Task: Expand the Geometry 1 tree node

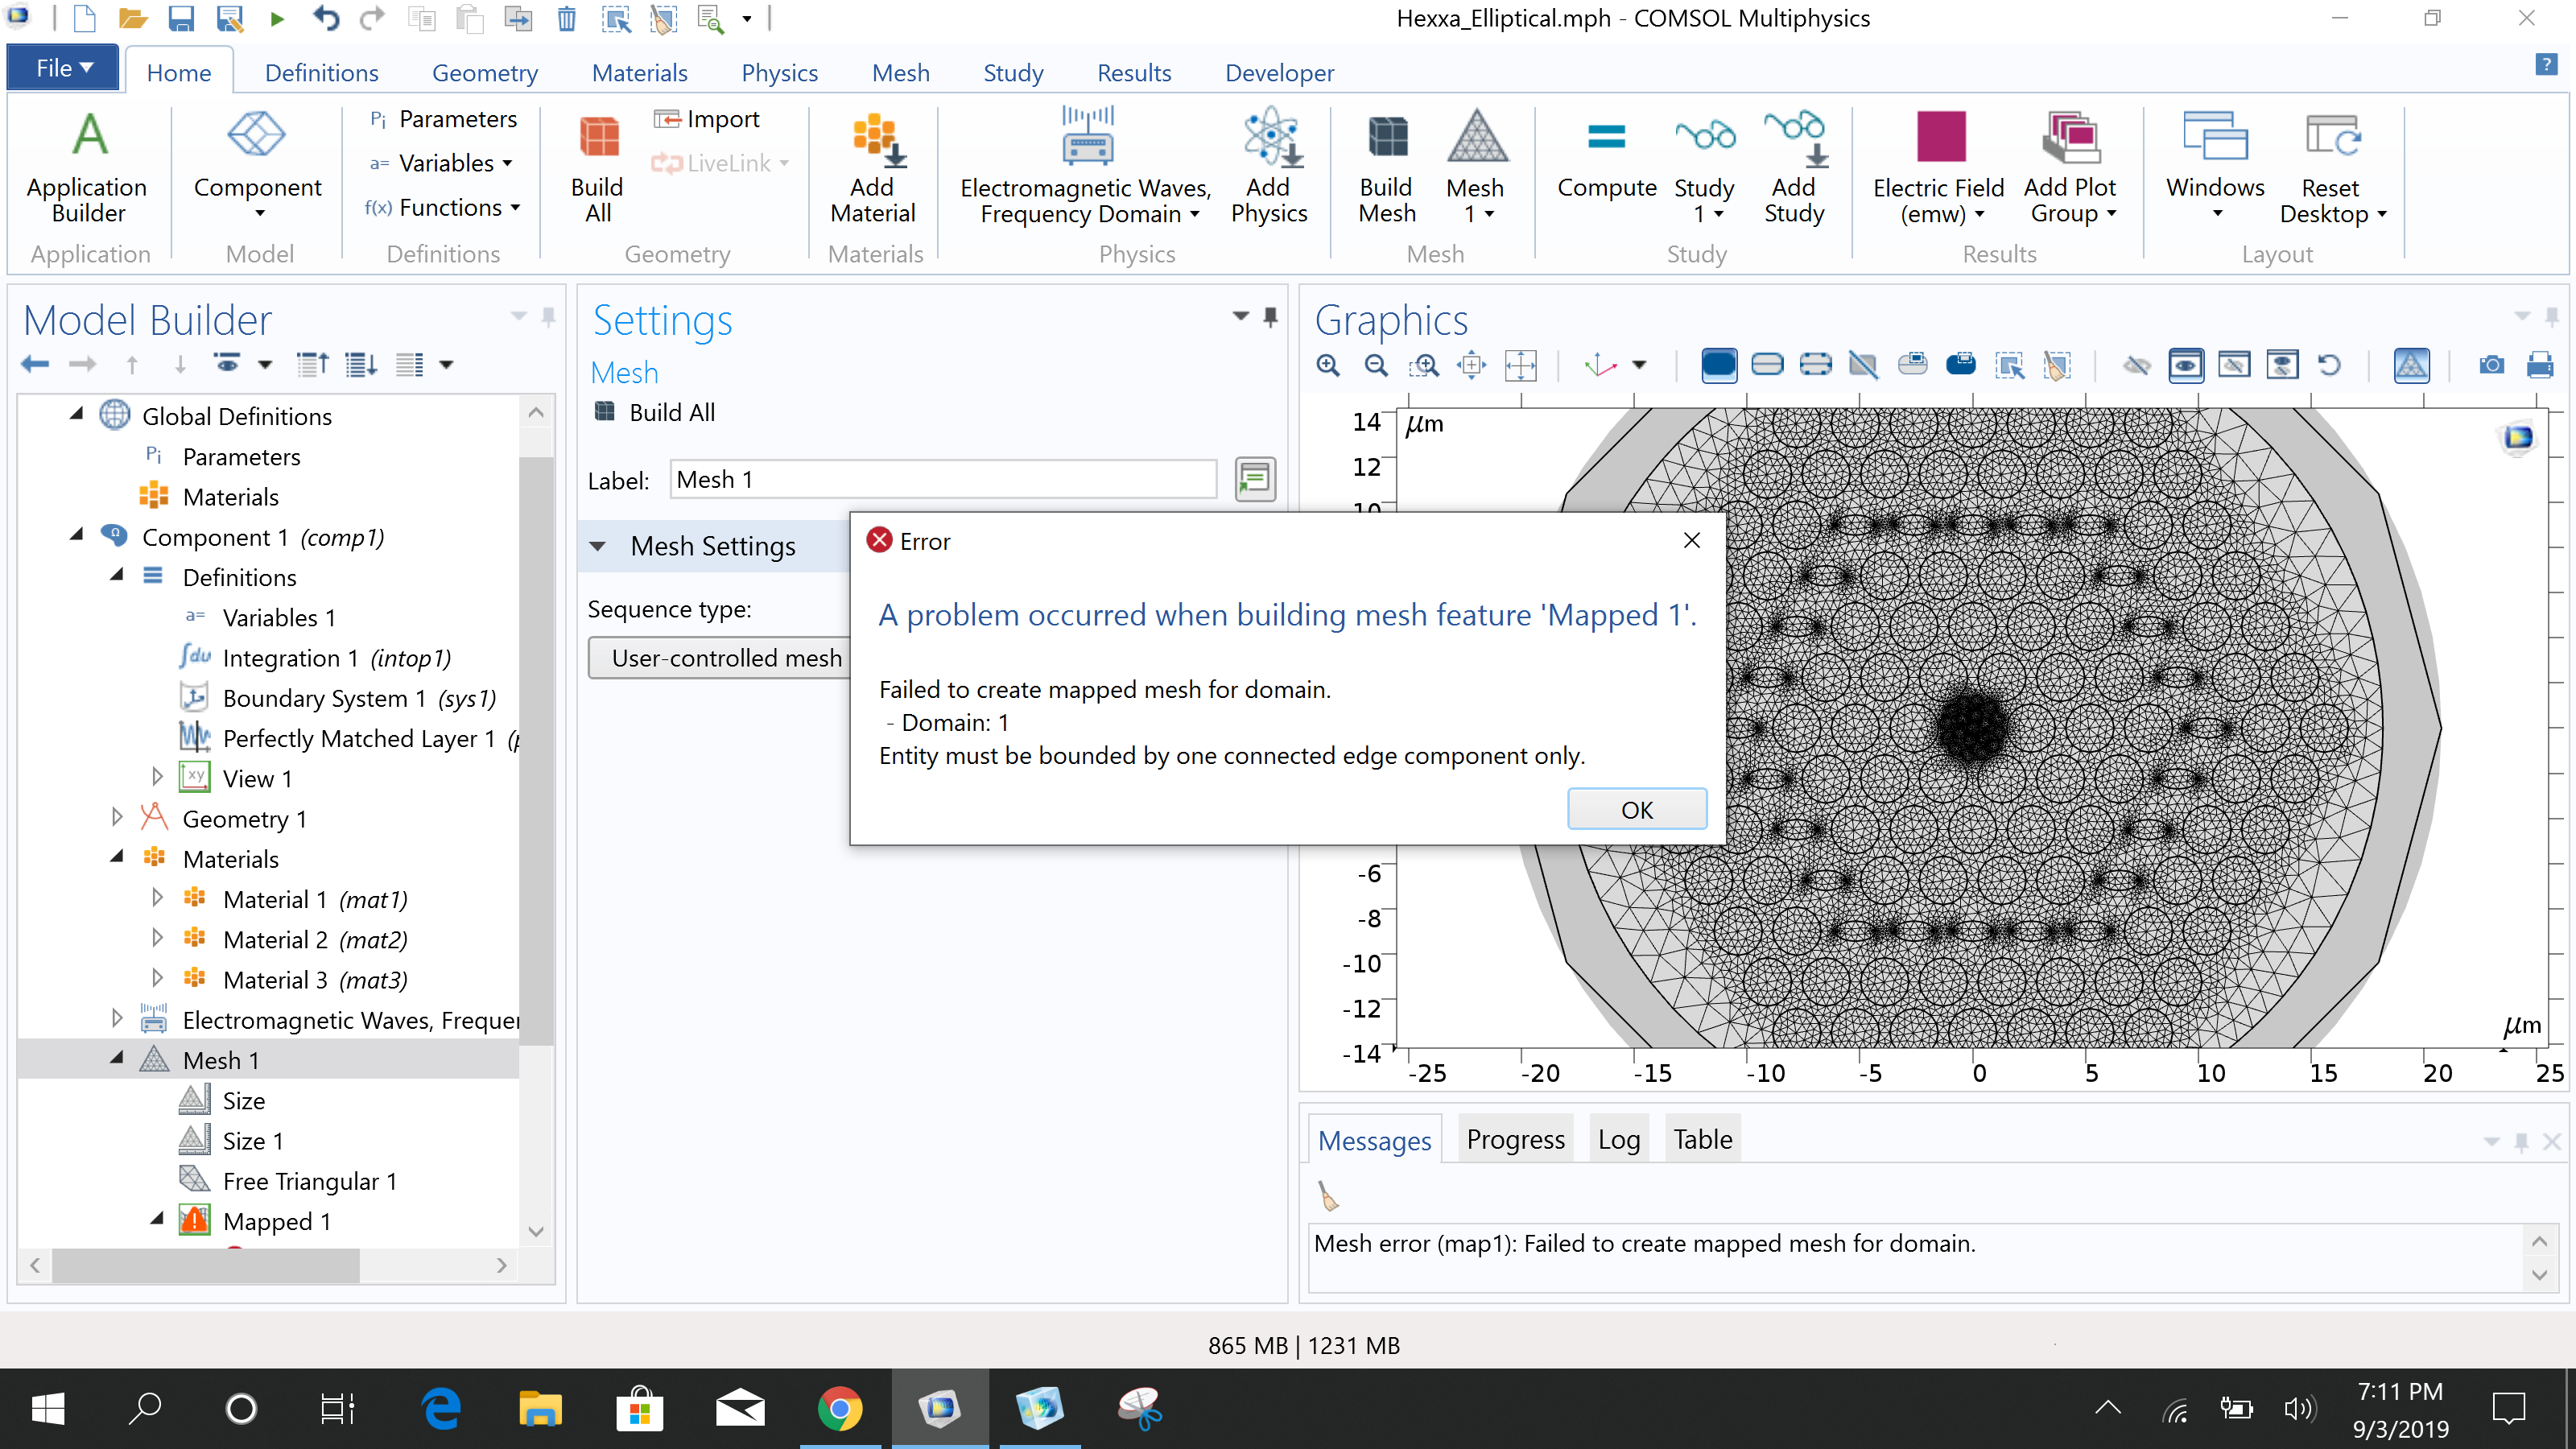Action: pyautogui.click(x=117, y=818)
